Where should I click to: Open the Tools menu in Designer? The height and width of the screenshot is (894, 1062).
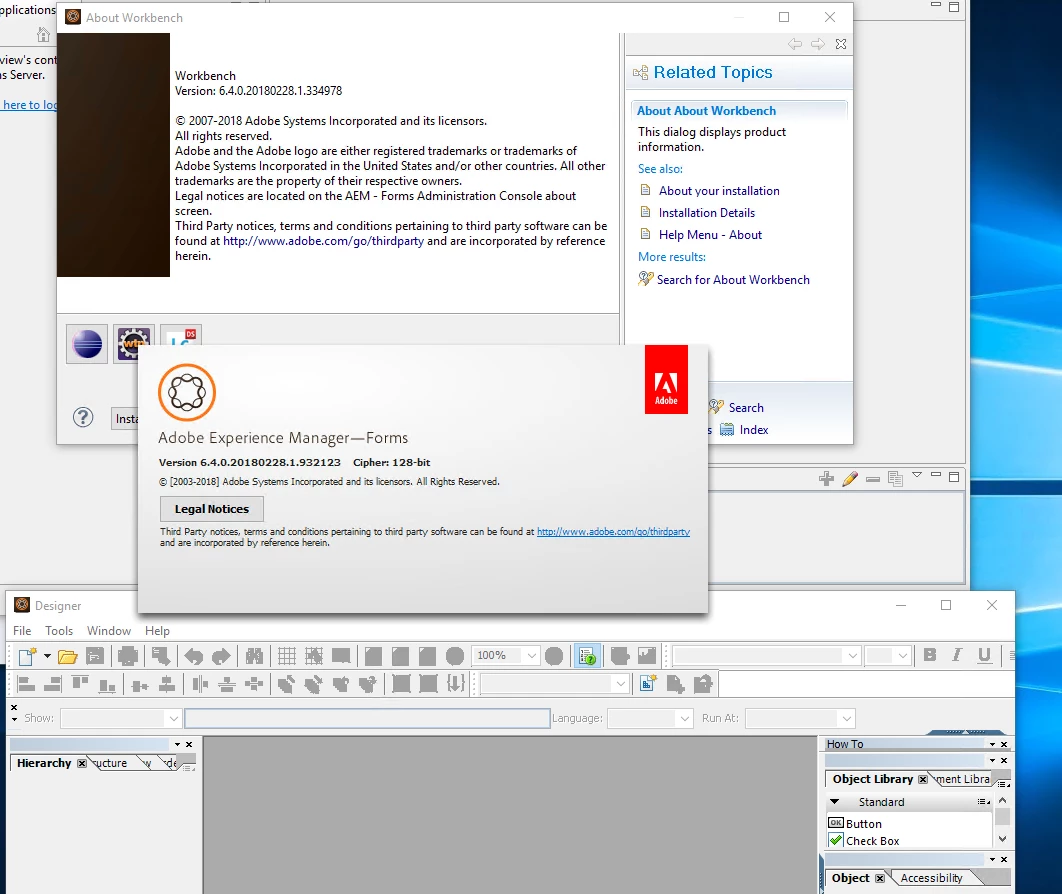point(59,631)
